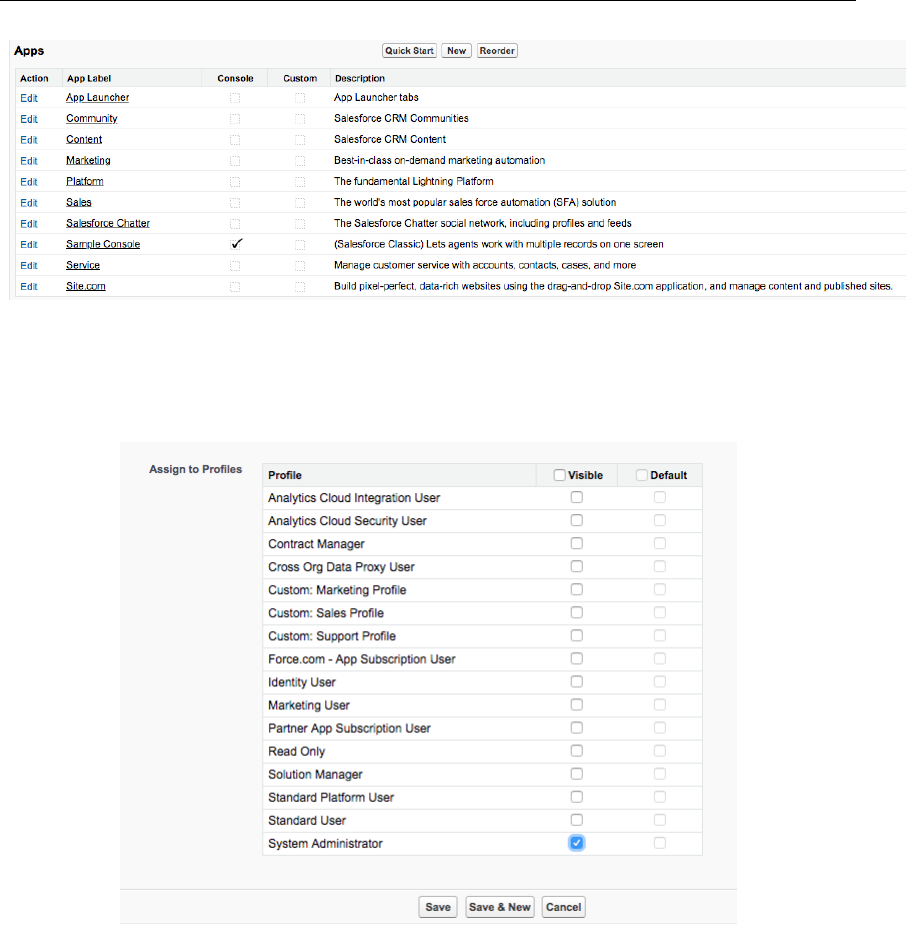Check Visible for Marketing User
This screenshot has height=941, width=906.
point(577,705)
